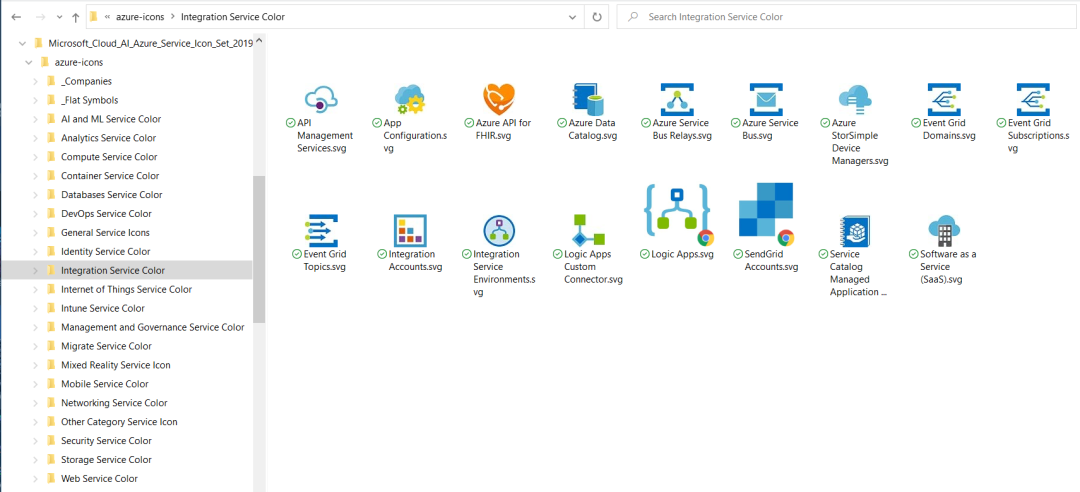The width and height of the screenshot is (1080, 492).
Task: Click the Logic Apps.svg file name label
Action: [x=682, y=254]
